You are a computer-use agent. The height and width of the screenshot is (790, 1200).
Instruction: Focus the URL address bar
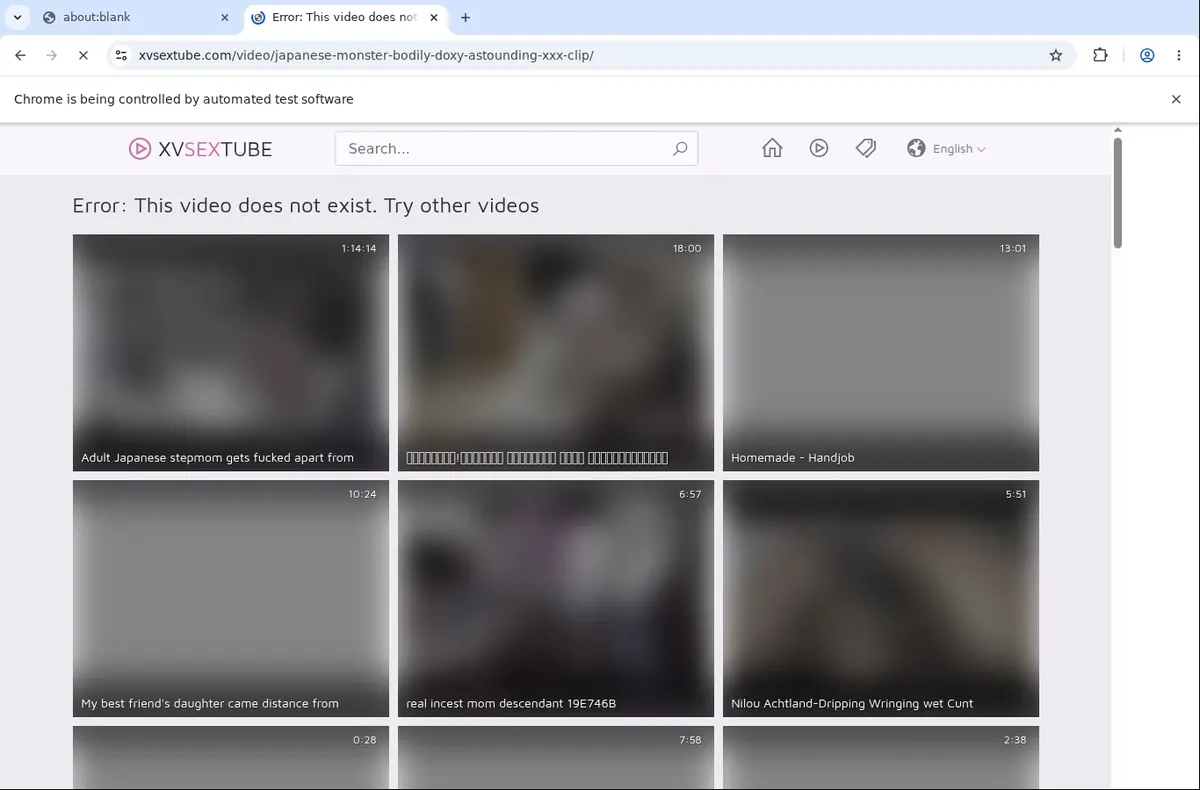coord(590,56)
